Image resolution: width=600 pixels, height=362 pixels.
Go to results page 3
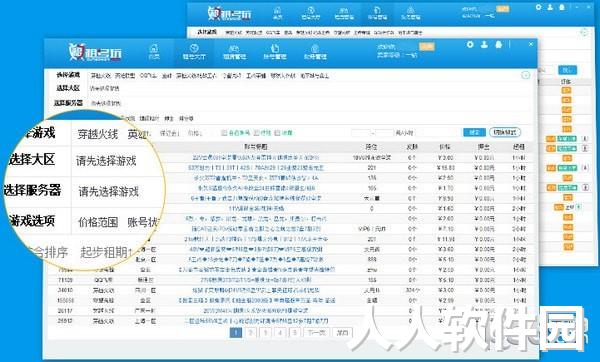tap(265, 332)
